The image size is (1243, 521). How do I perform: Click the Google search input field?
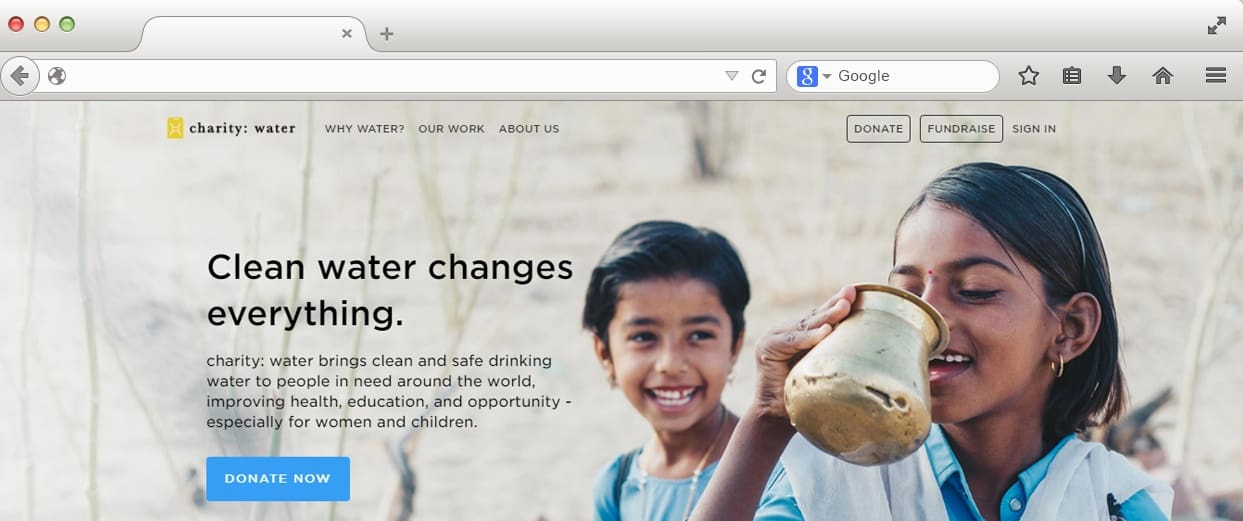pos(914,76)
